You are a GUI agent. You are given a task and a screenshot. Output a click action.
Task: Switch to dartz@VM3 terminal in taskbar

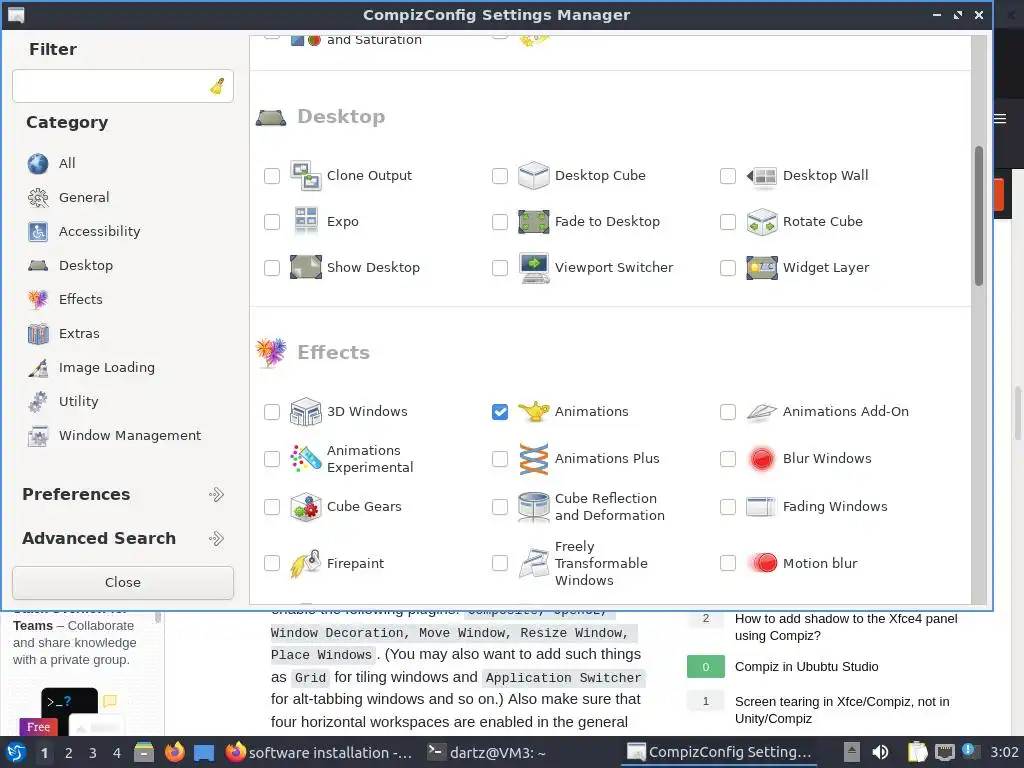(x=487, y=752)
